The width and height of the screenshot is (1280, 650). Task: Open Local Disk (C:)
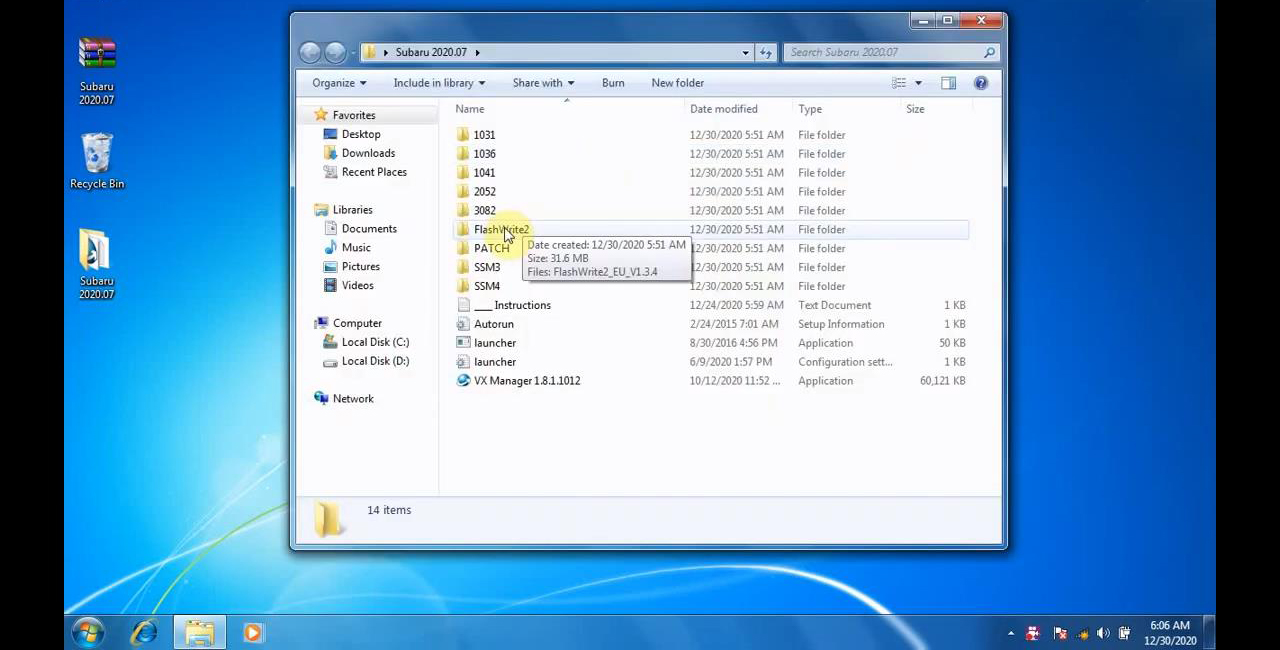click(x=375, y=342)
